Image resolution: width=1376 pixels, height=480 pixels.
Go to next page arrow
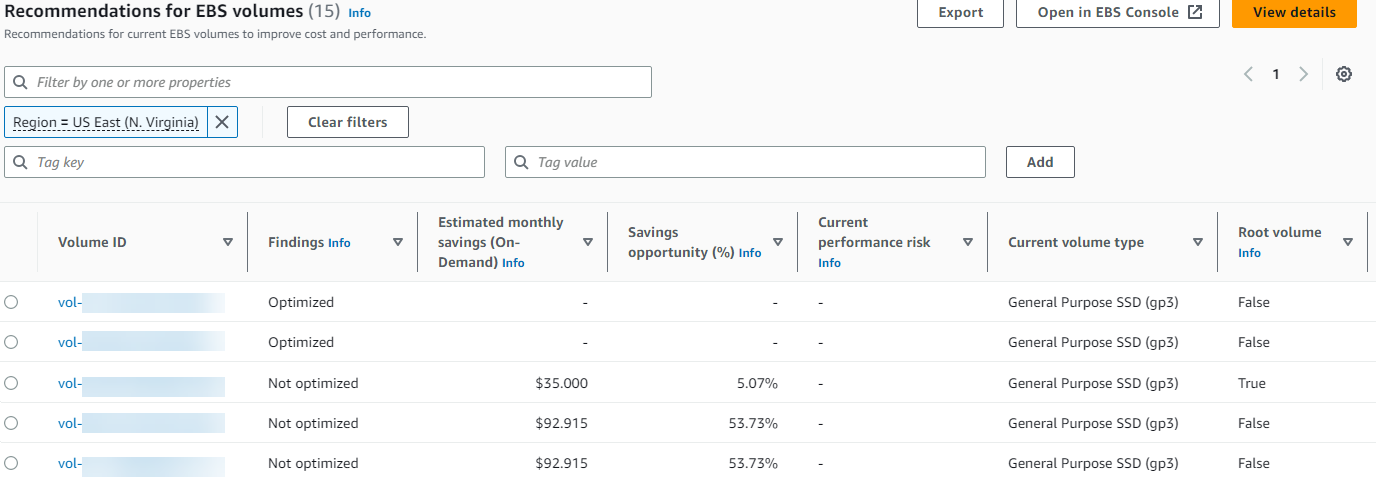pos(1303,74)
